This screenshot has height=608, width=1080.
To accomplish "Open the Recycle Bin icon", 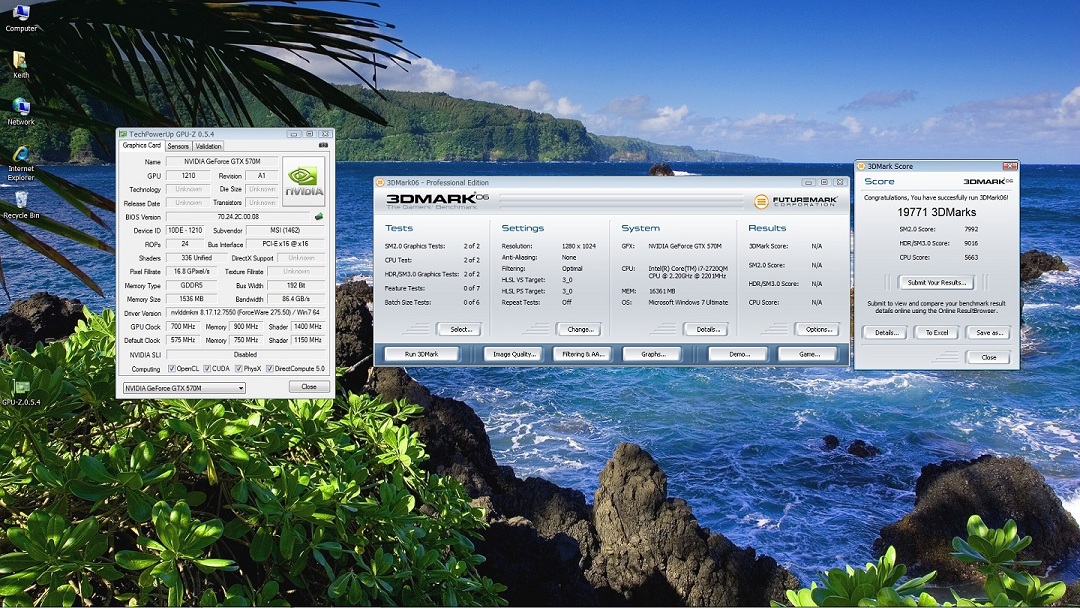I will [x=21, y=205].
